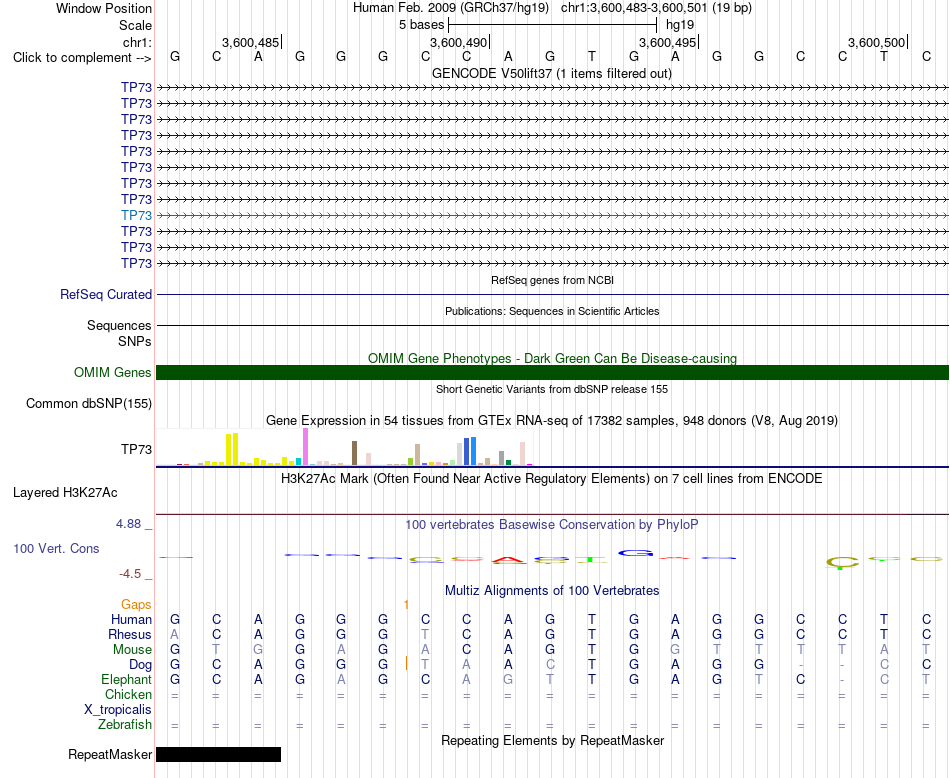Click the chr1: ruler label
Image resolution: width=950 pixels, height=778 pixels.
137,42
